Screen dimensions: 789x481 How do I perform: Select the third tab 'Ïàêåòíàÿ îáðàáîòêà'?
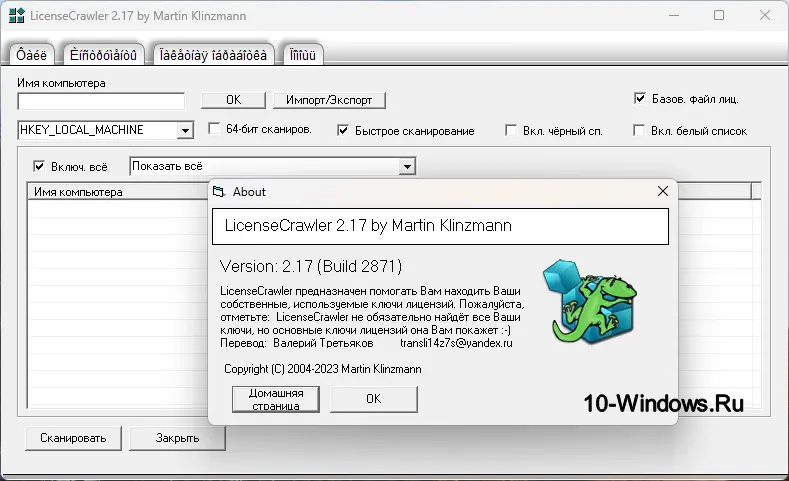[213, 54]
